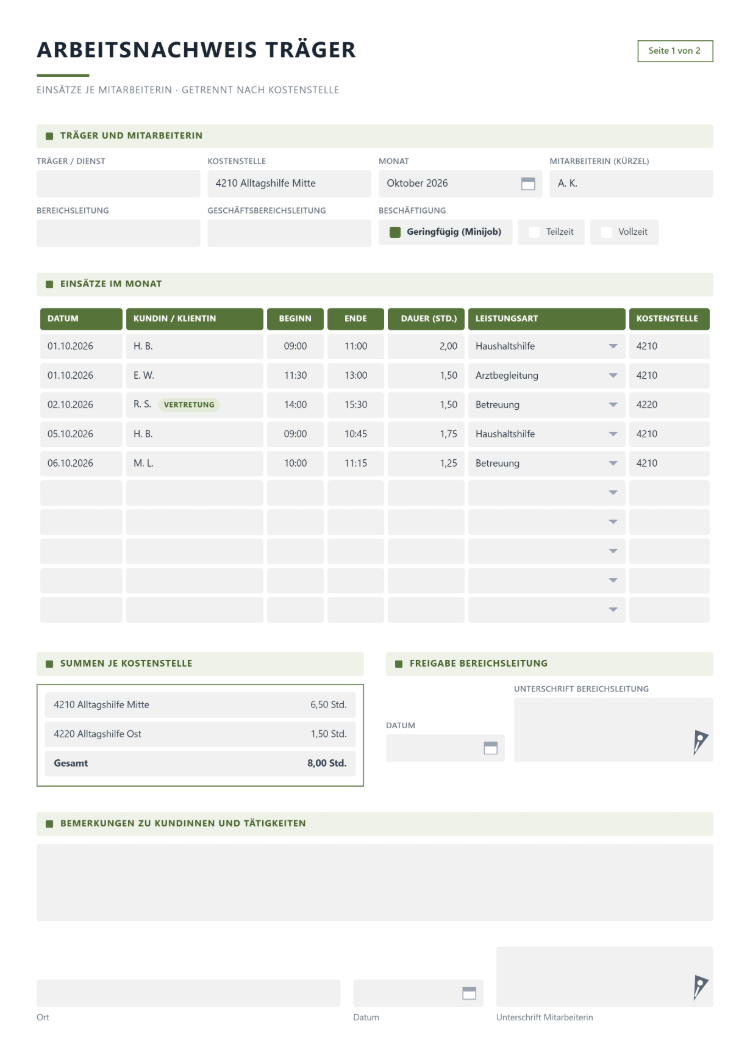Click summary row 4210 Alltagshilfe Mitte 6,50 Std.
Viewport: 750px width, 1060px height.
[x=200, y=705]
